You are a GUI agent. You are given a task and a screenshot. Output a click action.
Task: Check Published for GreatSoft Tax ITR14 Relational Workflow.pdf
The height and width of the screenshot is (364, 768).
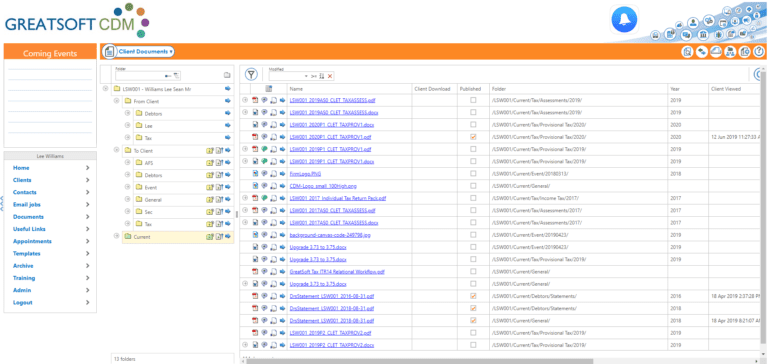point(473,271)
